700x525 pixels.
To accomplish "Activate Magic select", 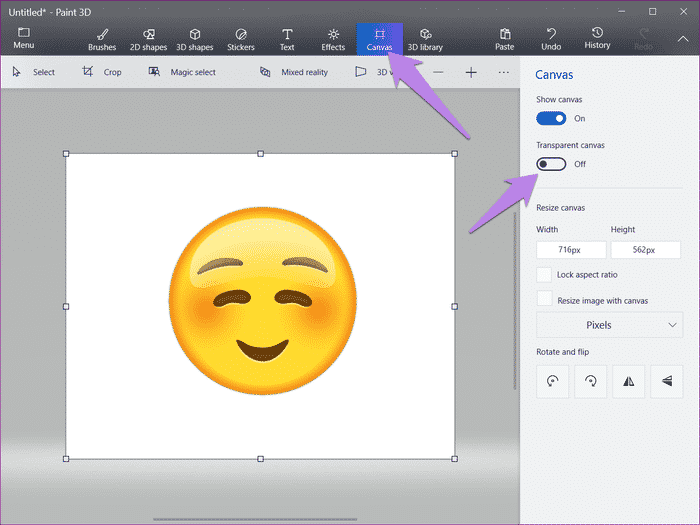I will 182,72.
